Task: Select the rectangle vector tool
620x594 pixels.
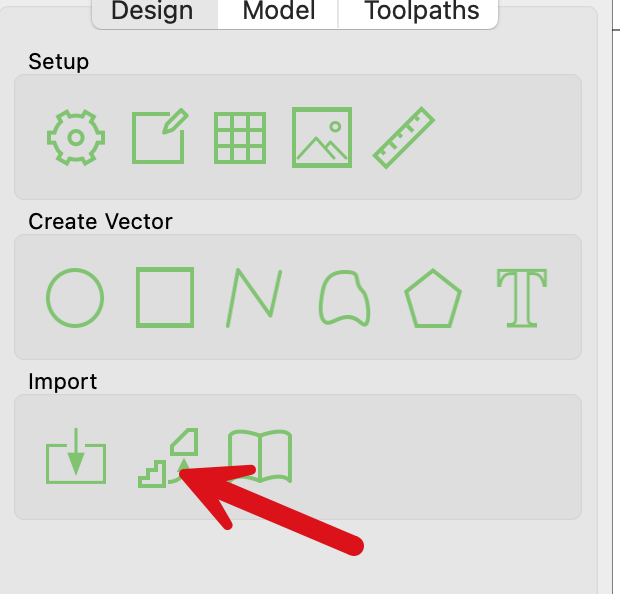Action: click(165, 297)
